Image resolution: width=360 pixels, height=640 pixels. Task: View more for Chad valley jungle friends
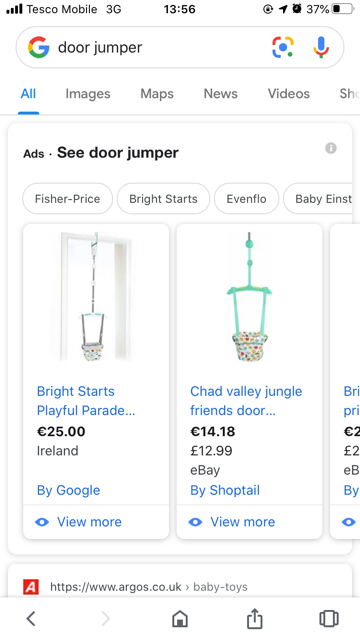coord(232,522)
